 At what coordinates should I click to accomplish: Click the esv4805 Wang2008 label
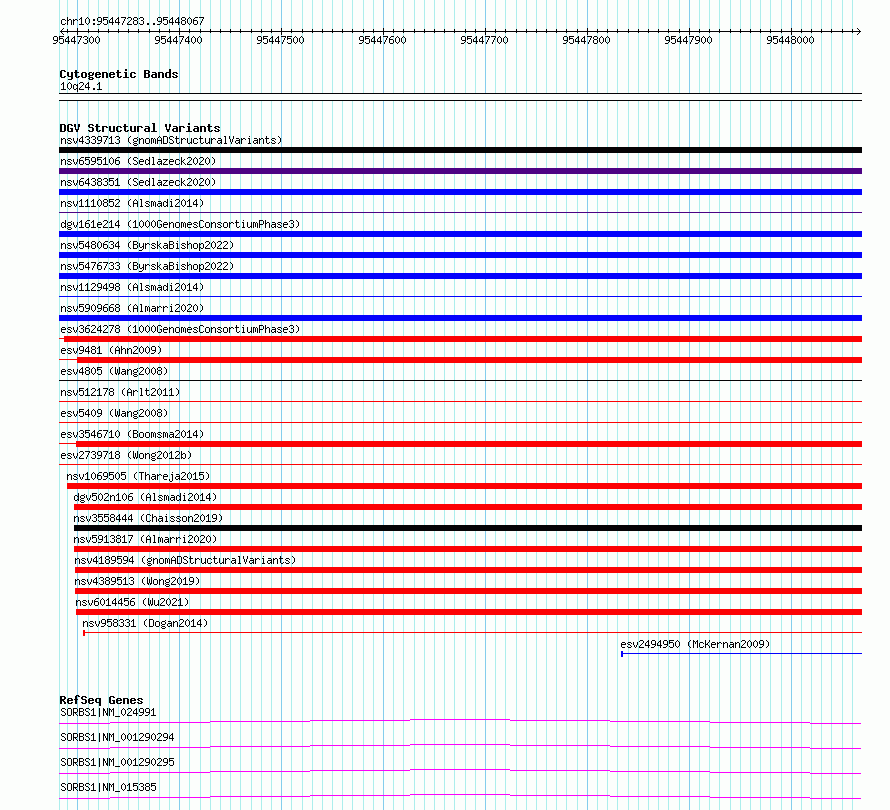coord(114,371)
